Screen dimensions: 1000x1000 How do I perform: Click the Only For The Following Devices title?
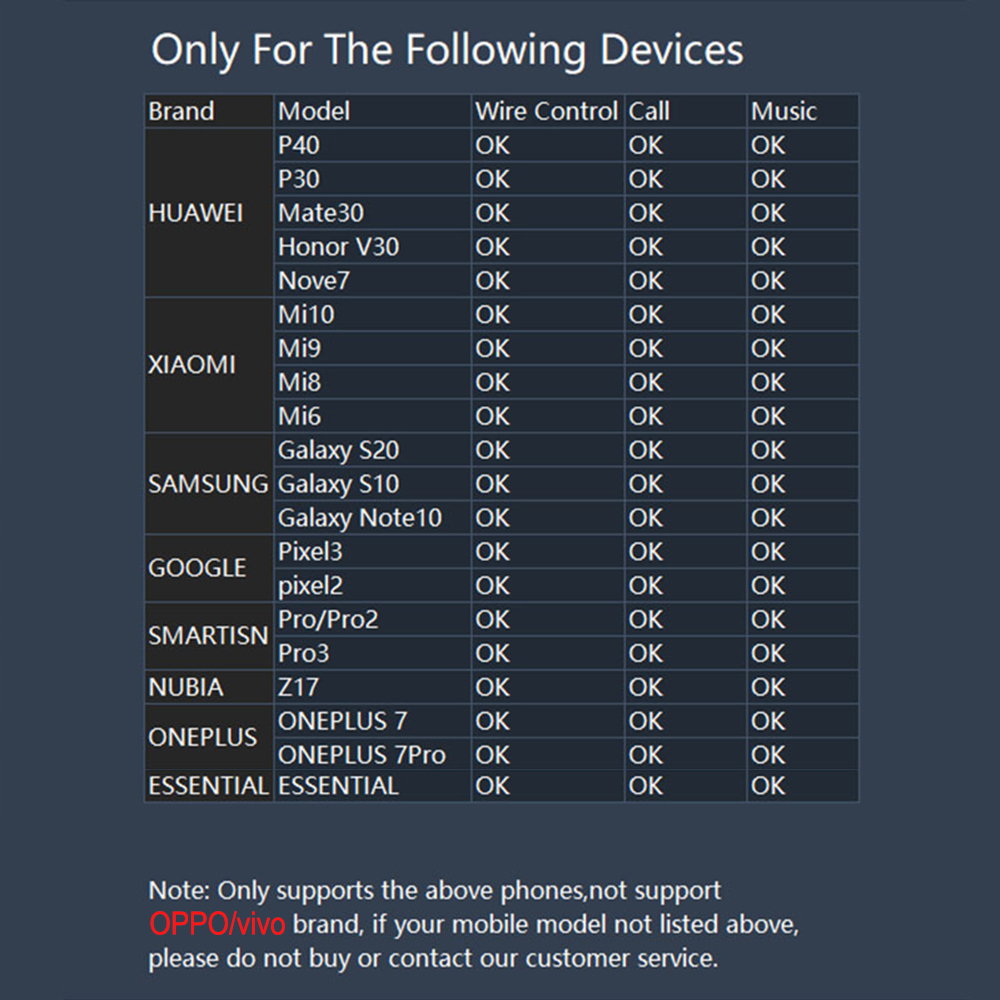(447, 51)
